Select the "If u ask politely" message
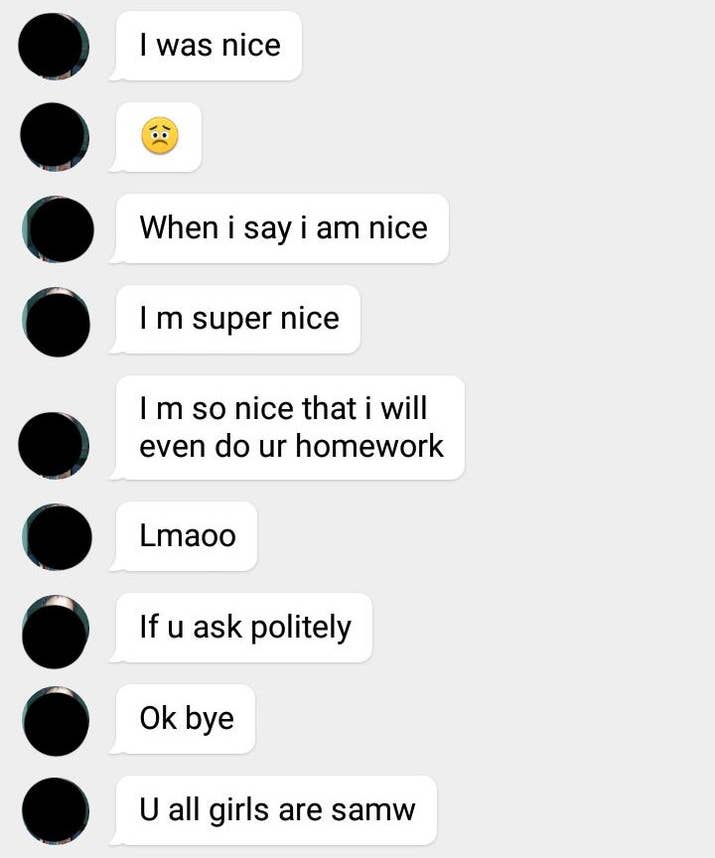This screenshot has width=715, height=858. [x=245, y=628]
